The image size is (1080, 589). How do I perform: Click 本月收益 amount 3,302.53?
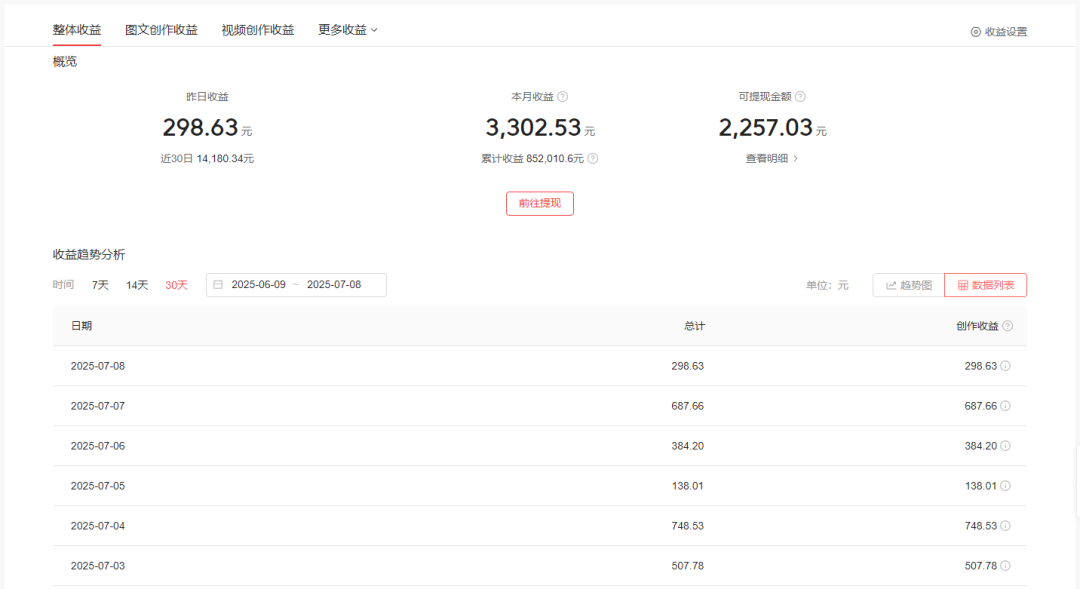point(534,127)
